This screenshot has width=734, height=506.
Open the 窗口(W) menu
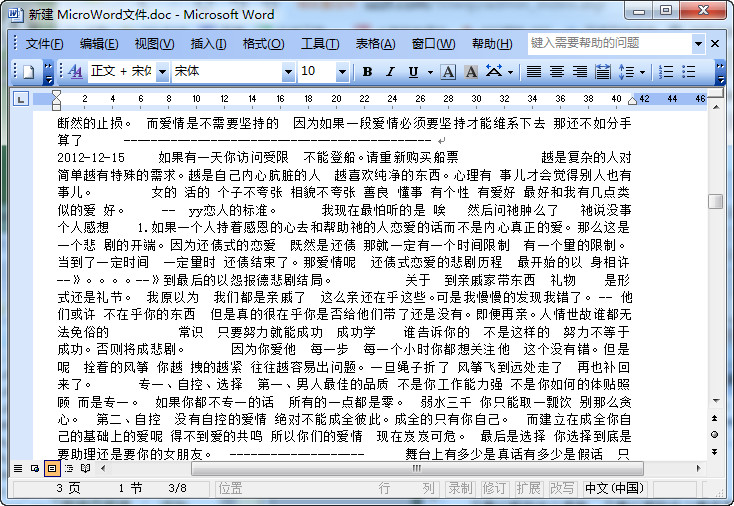pos(433,44)
